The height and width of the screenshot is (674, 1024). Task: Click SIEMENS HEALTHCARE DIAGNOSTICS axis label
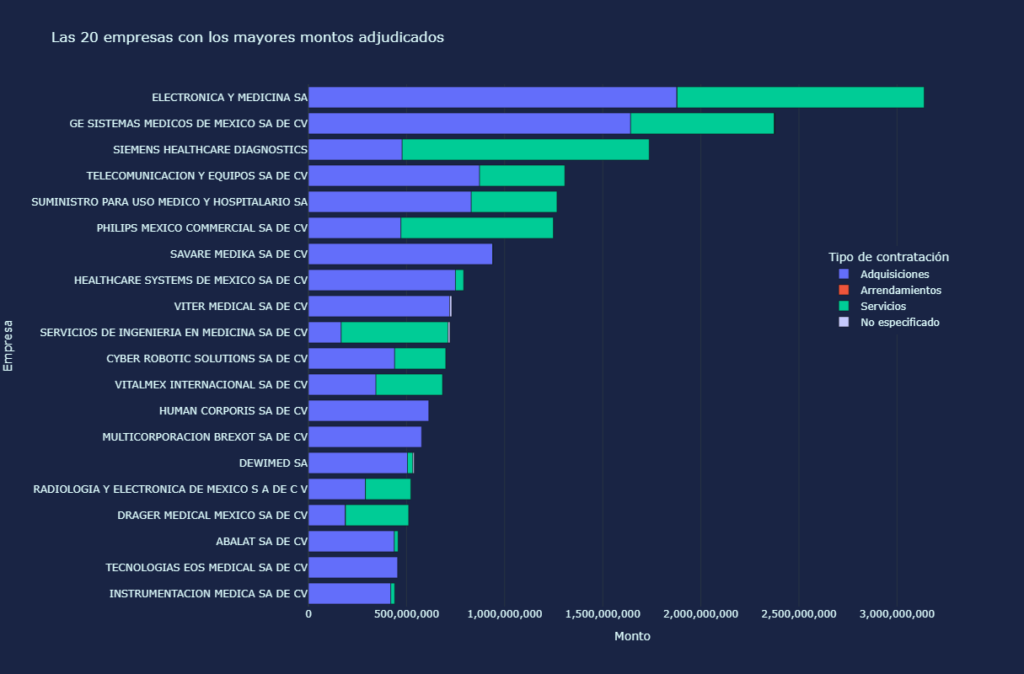[x=210, y=150]
